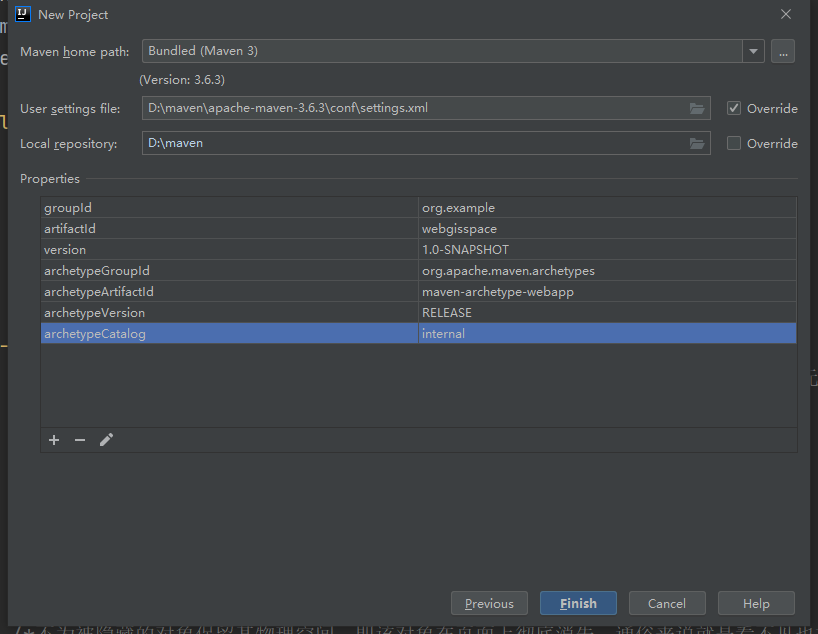The image size is (818, 634).
Task: Enable Override for Local repository
Action: point(733,143)
